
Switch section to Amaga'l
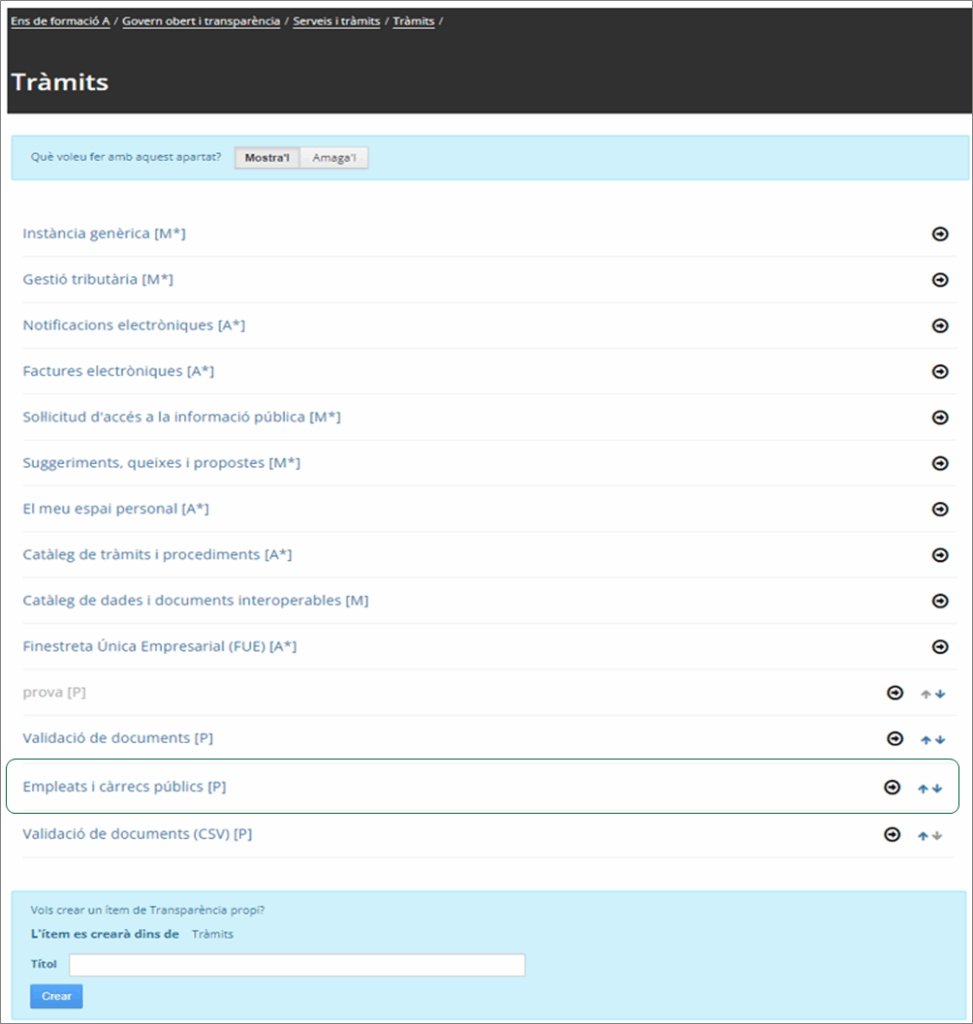[334, 158]
